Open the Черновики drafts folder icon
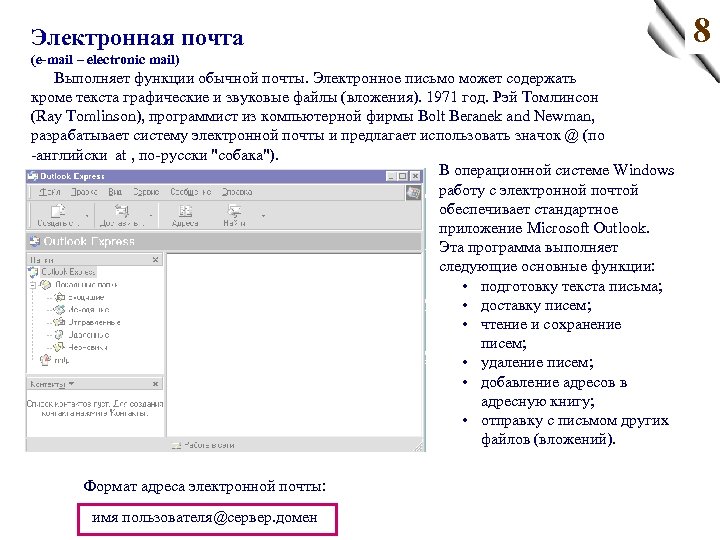 point(59,347)
